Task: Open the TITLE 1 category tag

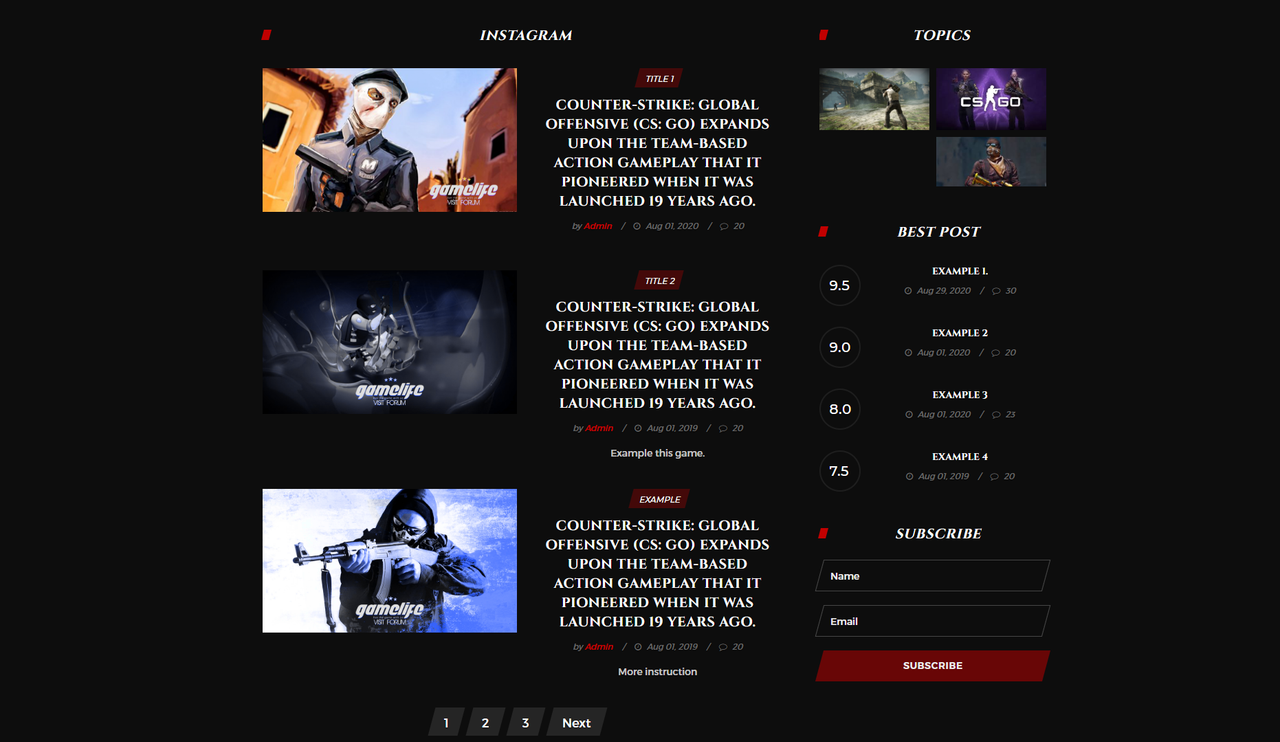Action: (659, 79)
